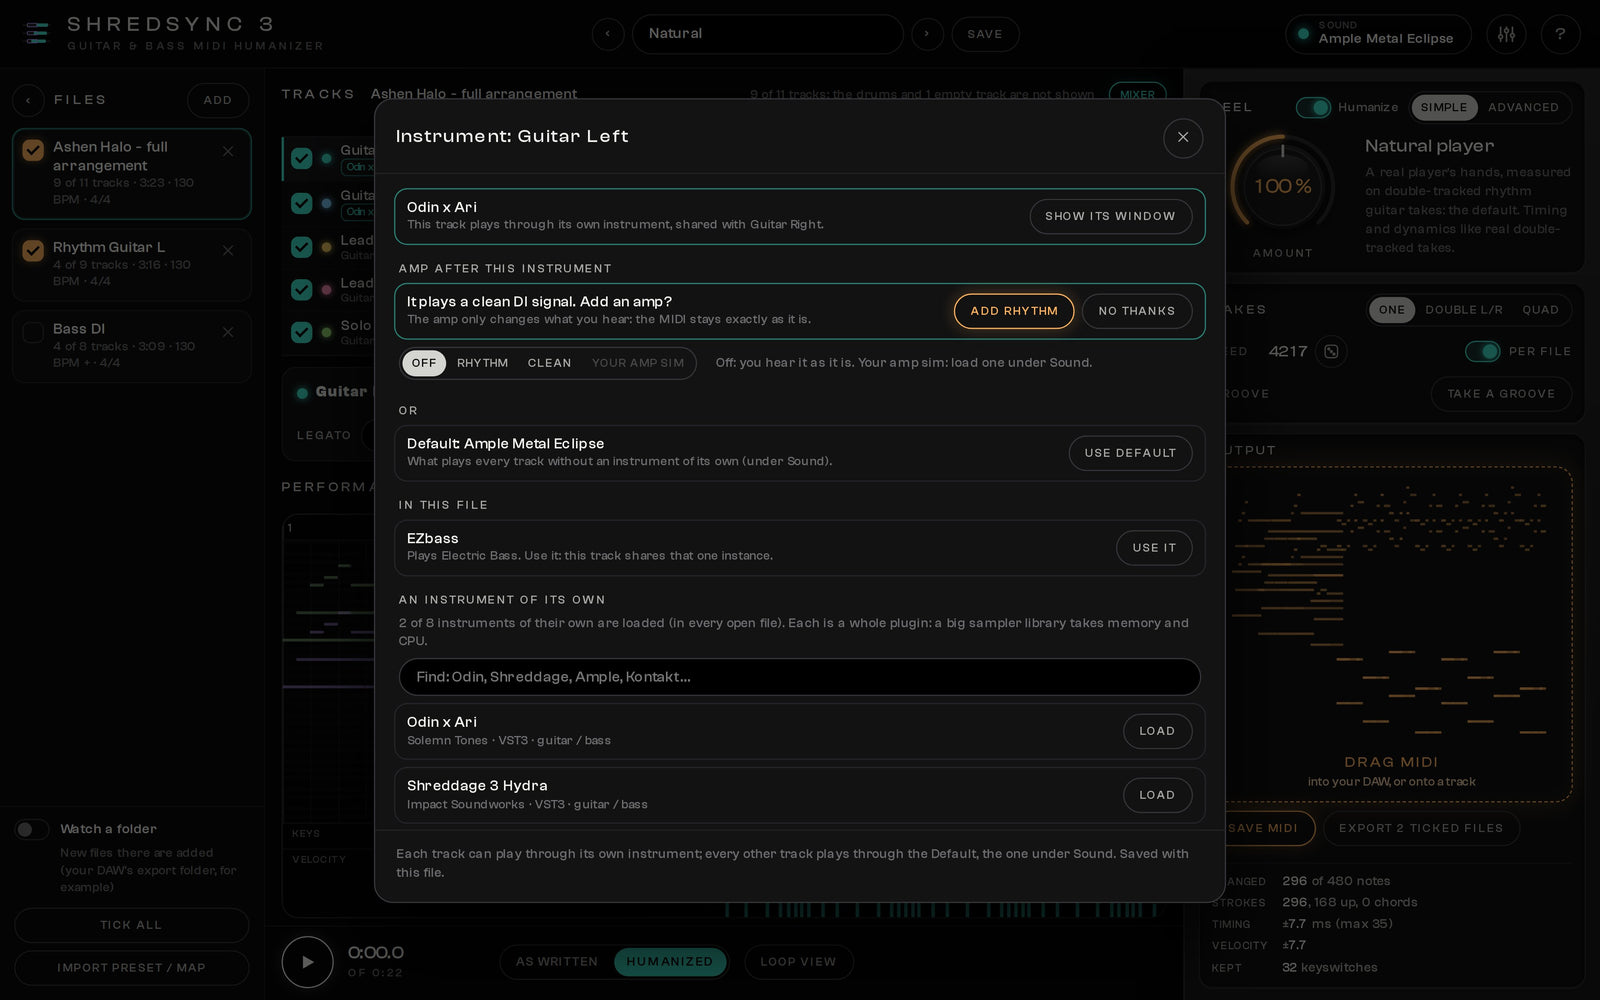Click Export 2 Ticked Files

(x=1421, y=828)
